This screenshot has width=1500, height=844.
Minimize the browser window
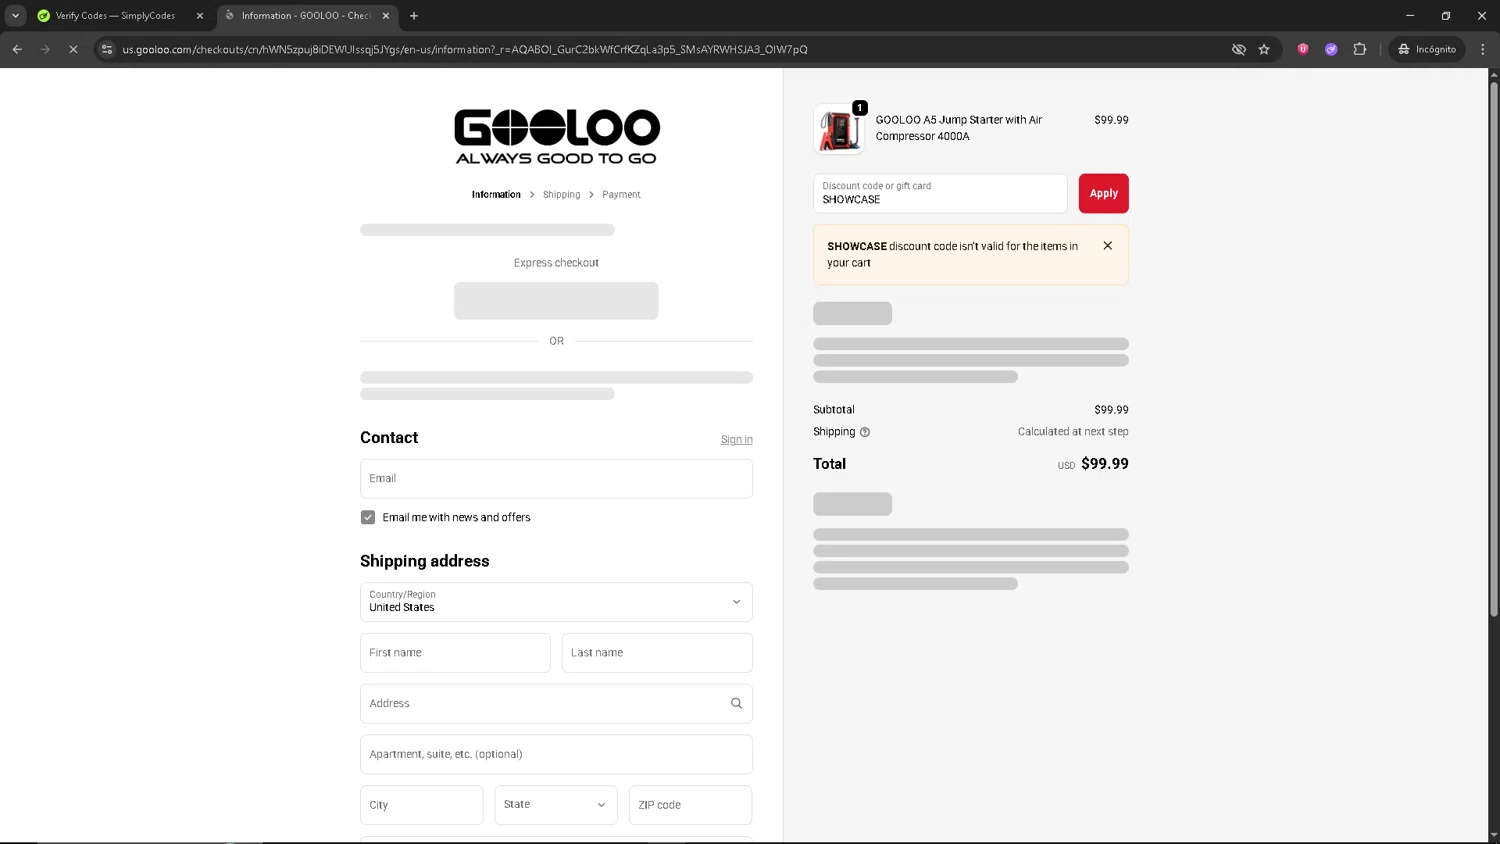click(x=1410, y=15)
